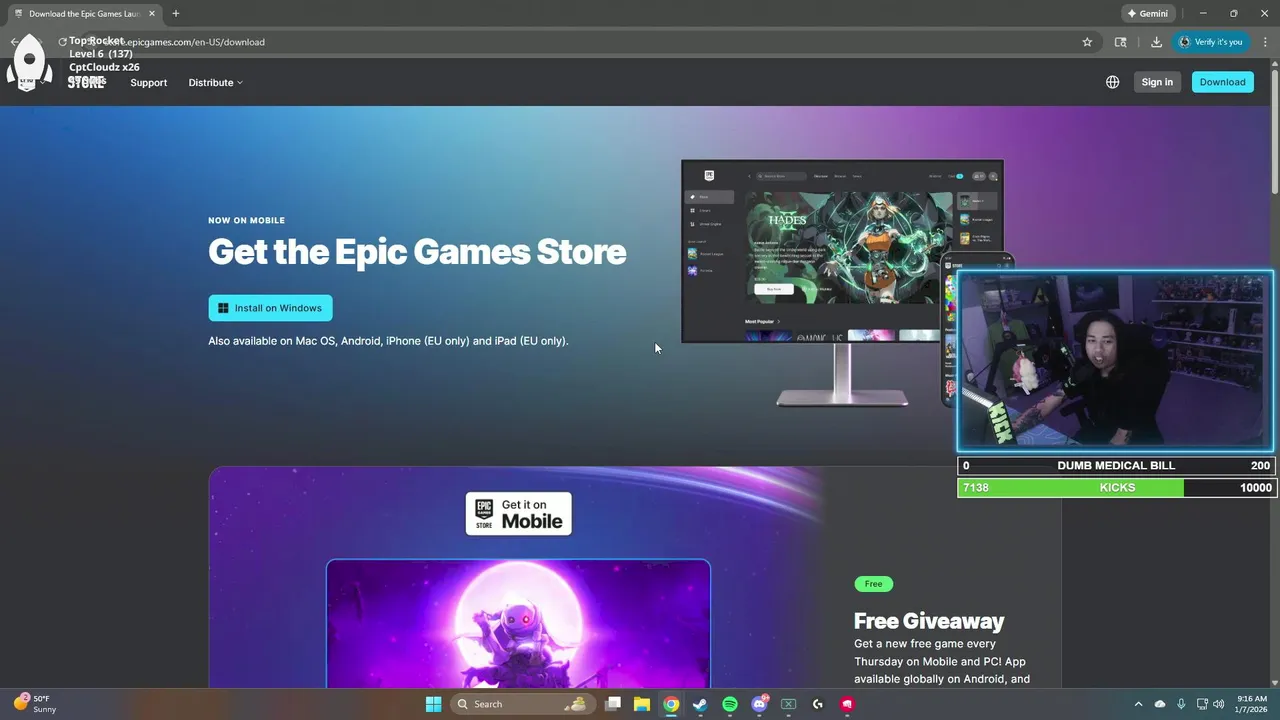Image resolution: width=1280 pixels, height=720 pixels.
Task: Click the Verify it's you profile button
Action: pos(1210,42)
